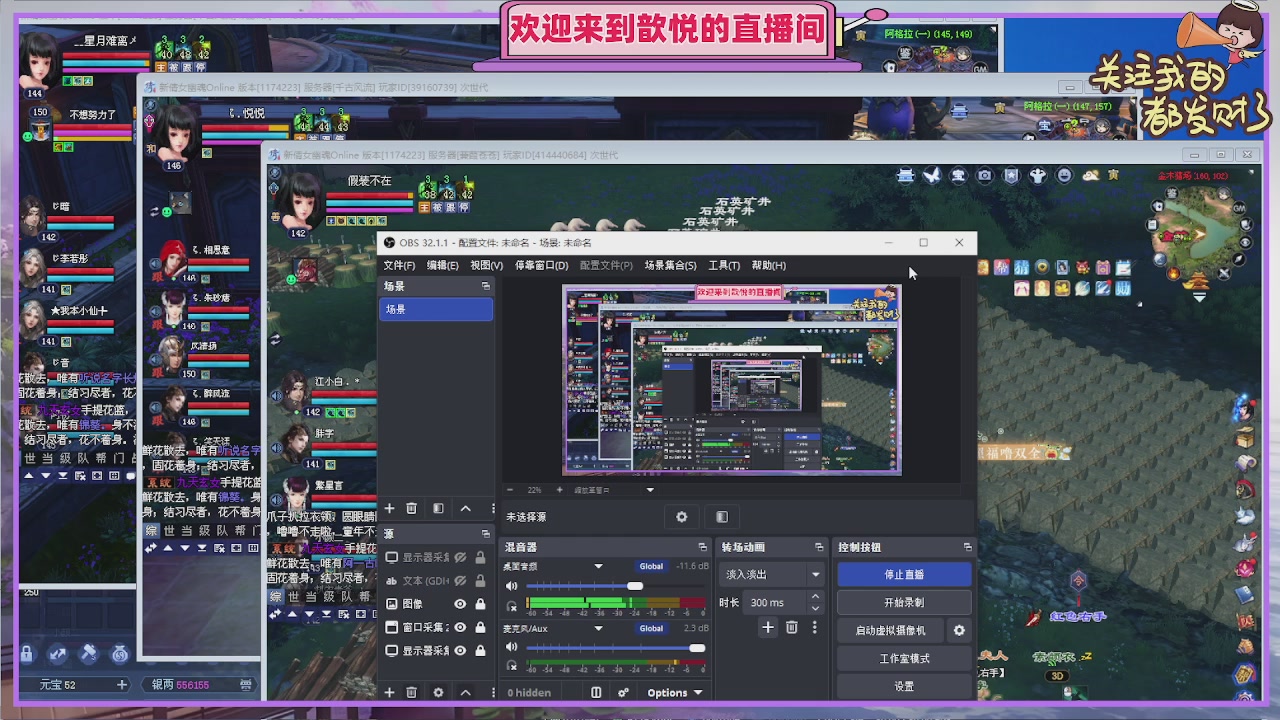The width and height of the screenshot is (1280, 720).
Task: Open properties gear beside 未选择源
Action: click(682, 517)
